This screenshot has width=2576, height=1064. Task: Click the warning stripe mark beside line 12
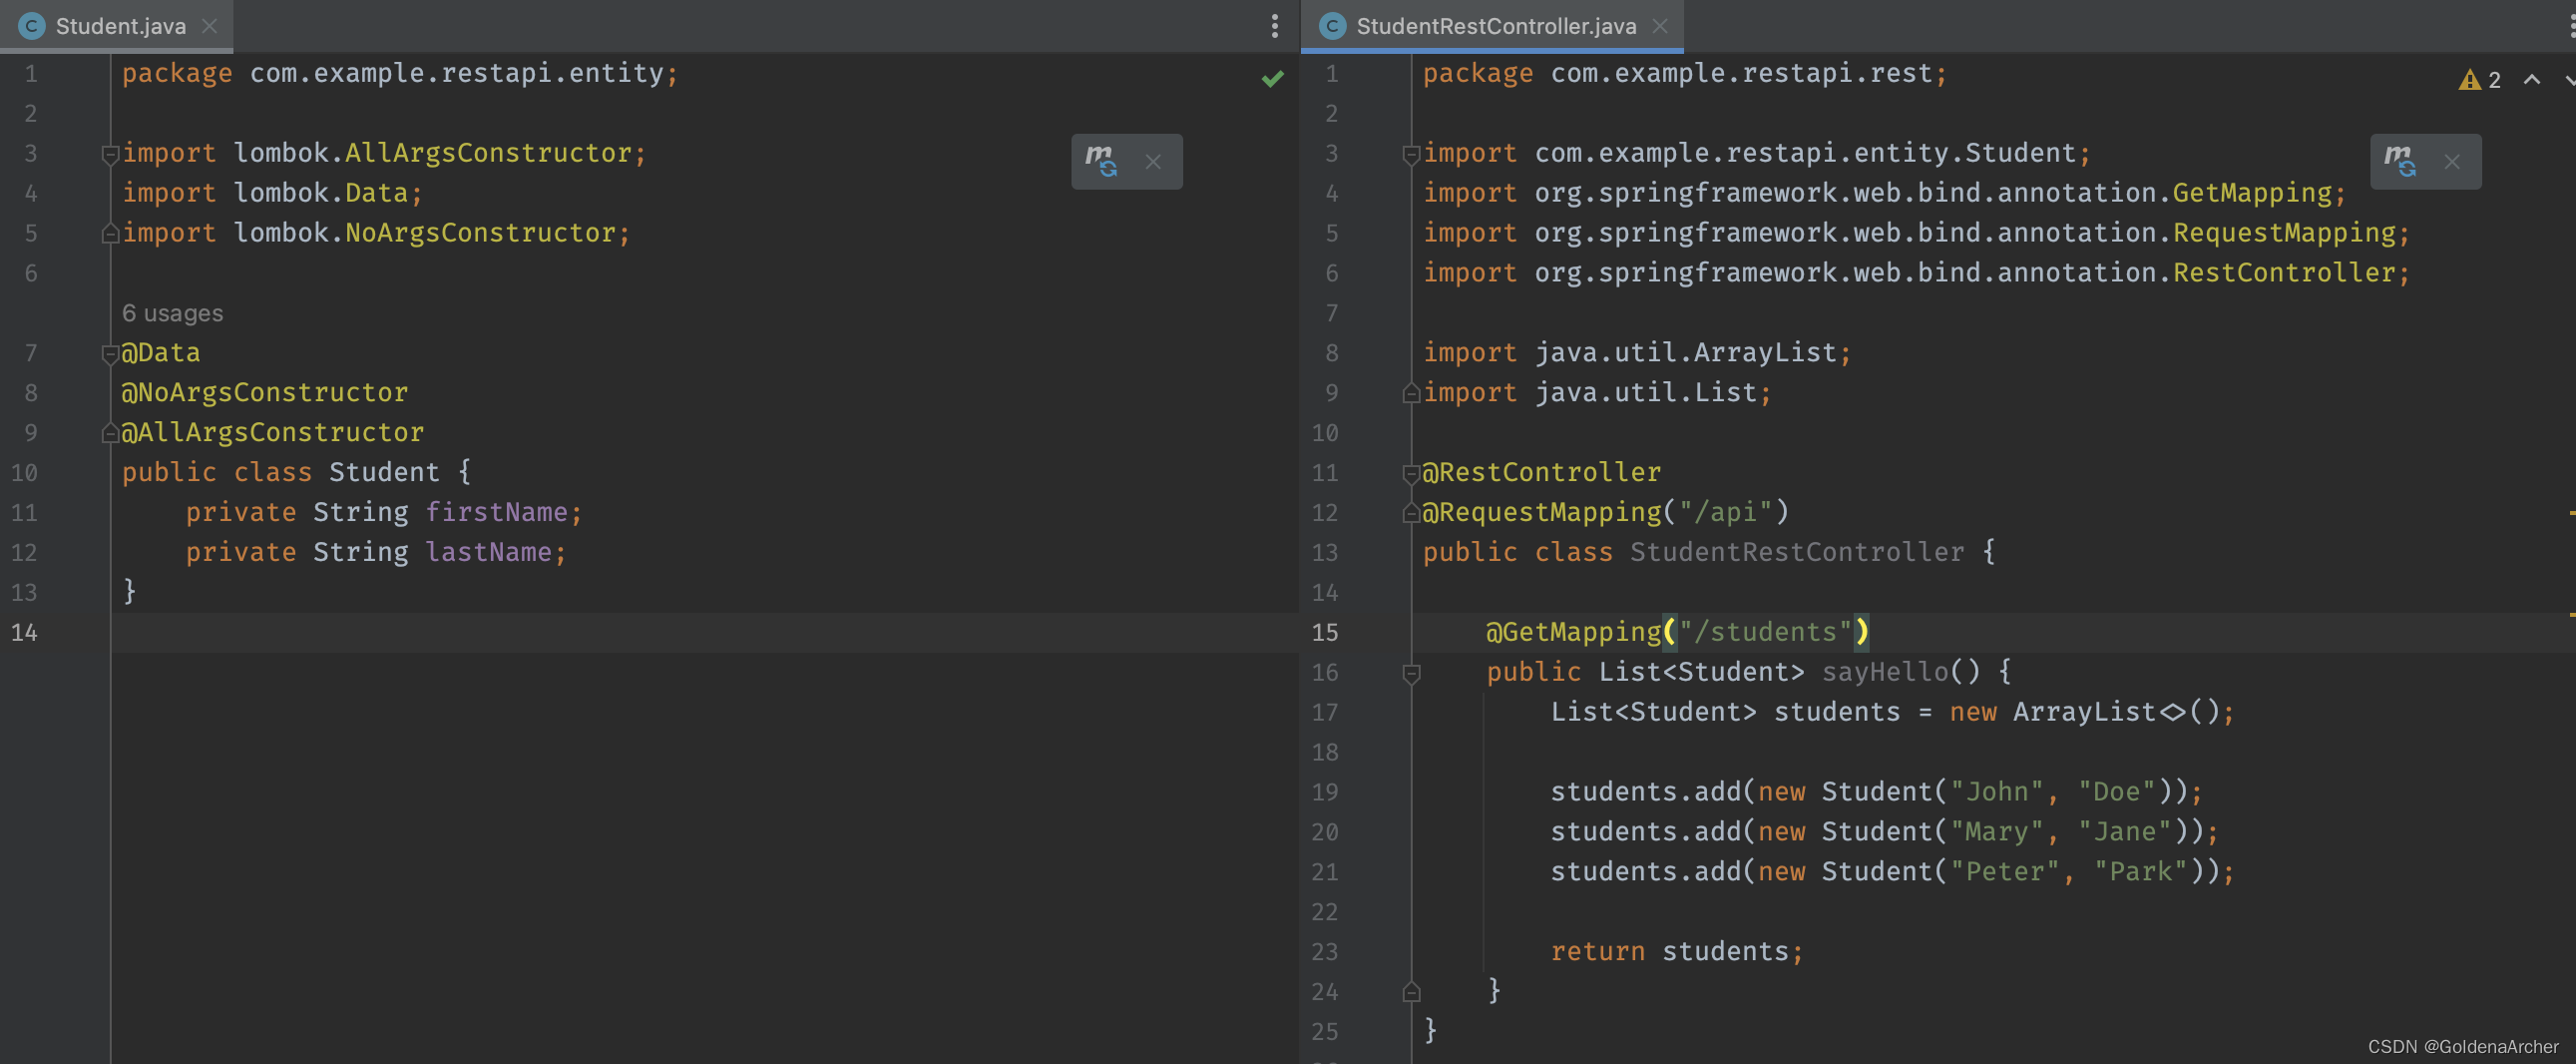[2571, 512]
